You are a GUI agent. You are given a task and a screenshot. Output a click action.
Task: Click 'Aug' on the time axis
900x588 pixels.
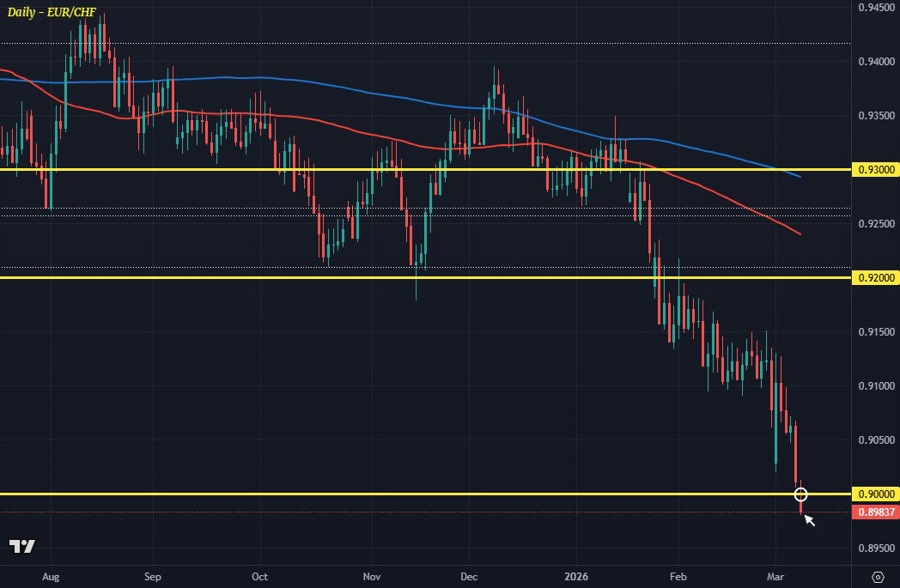point(51,577)
